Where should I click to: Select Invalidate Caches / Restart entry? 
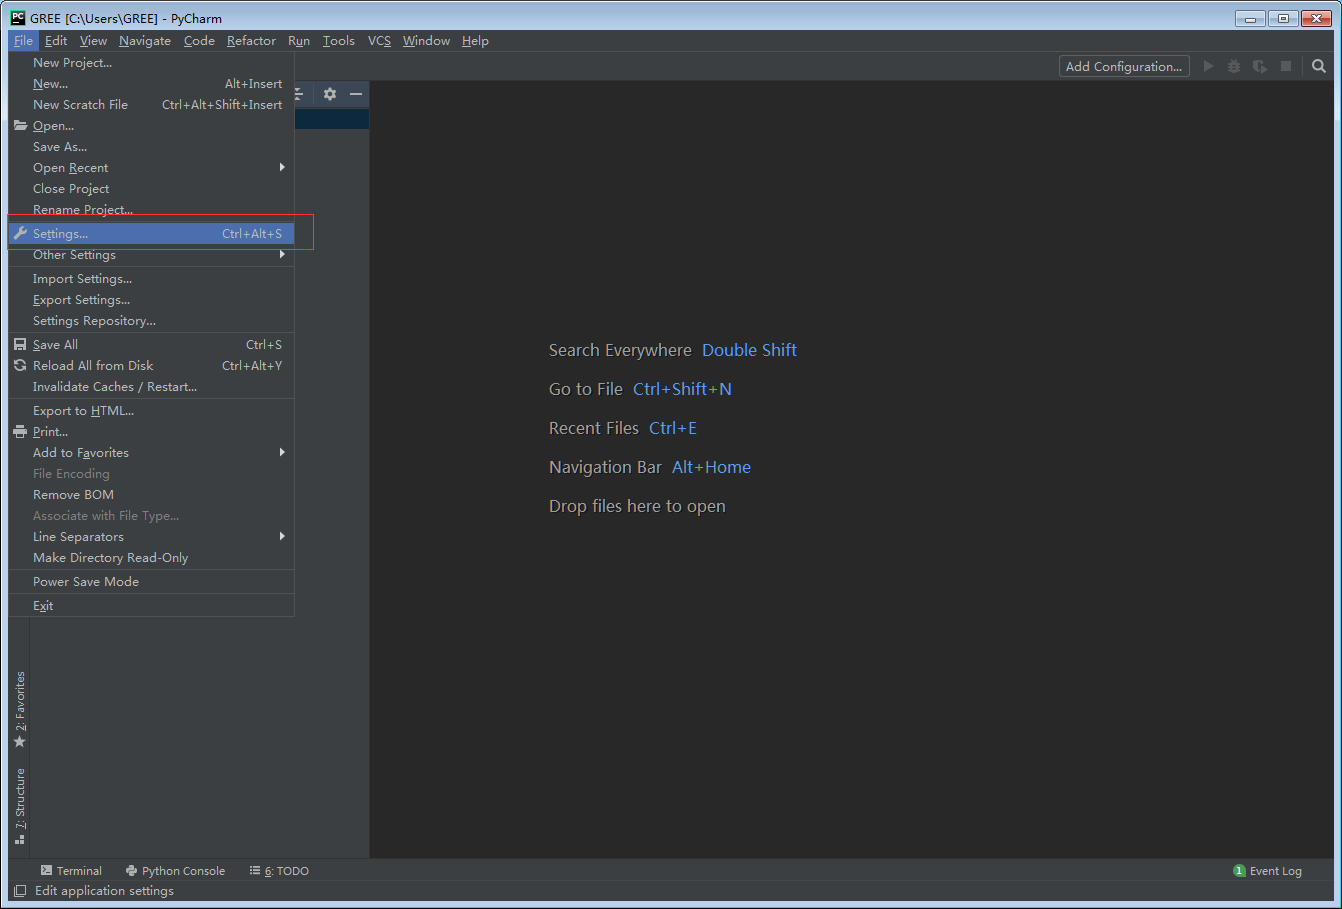(x=151, y=387)
